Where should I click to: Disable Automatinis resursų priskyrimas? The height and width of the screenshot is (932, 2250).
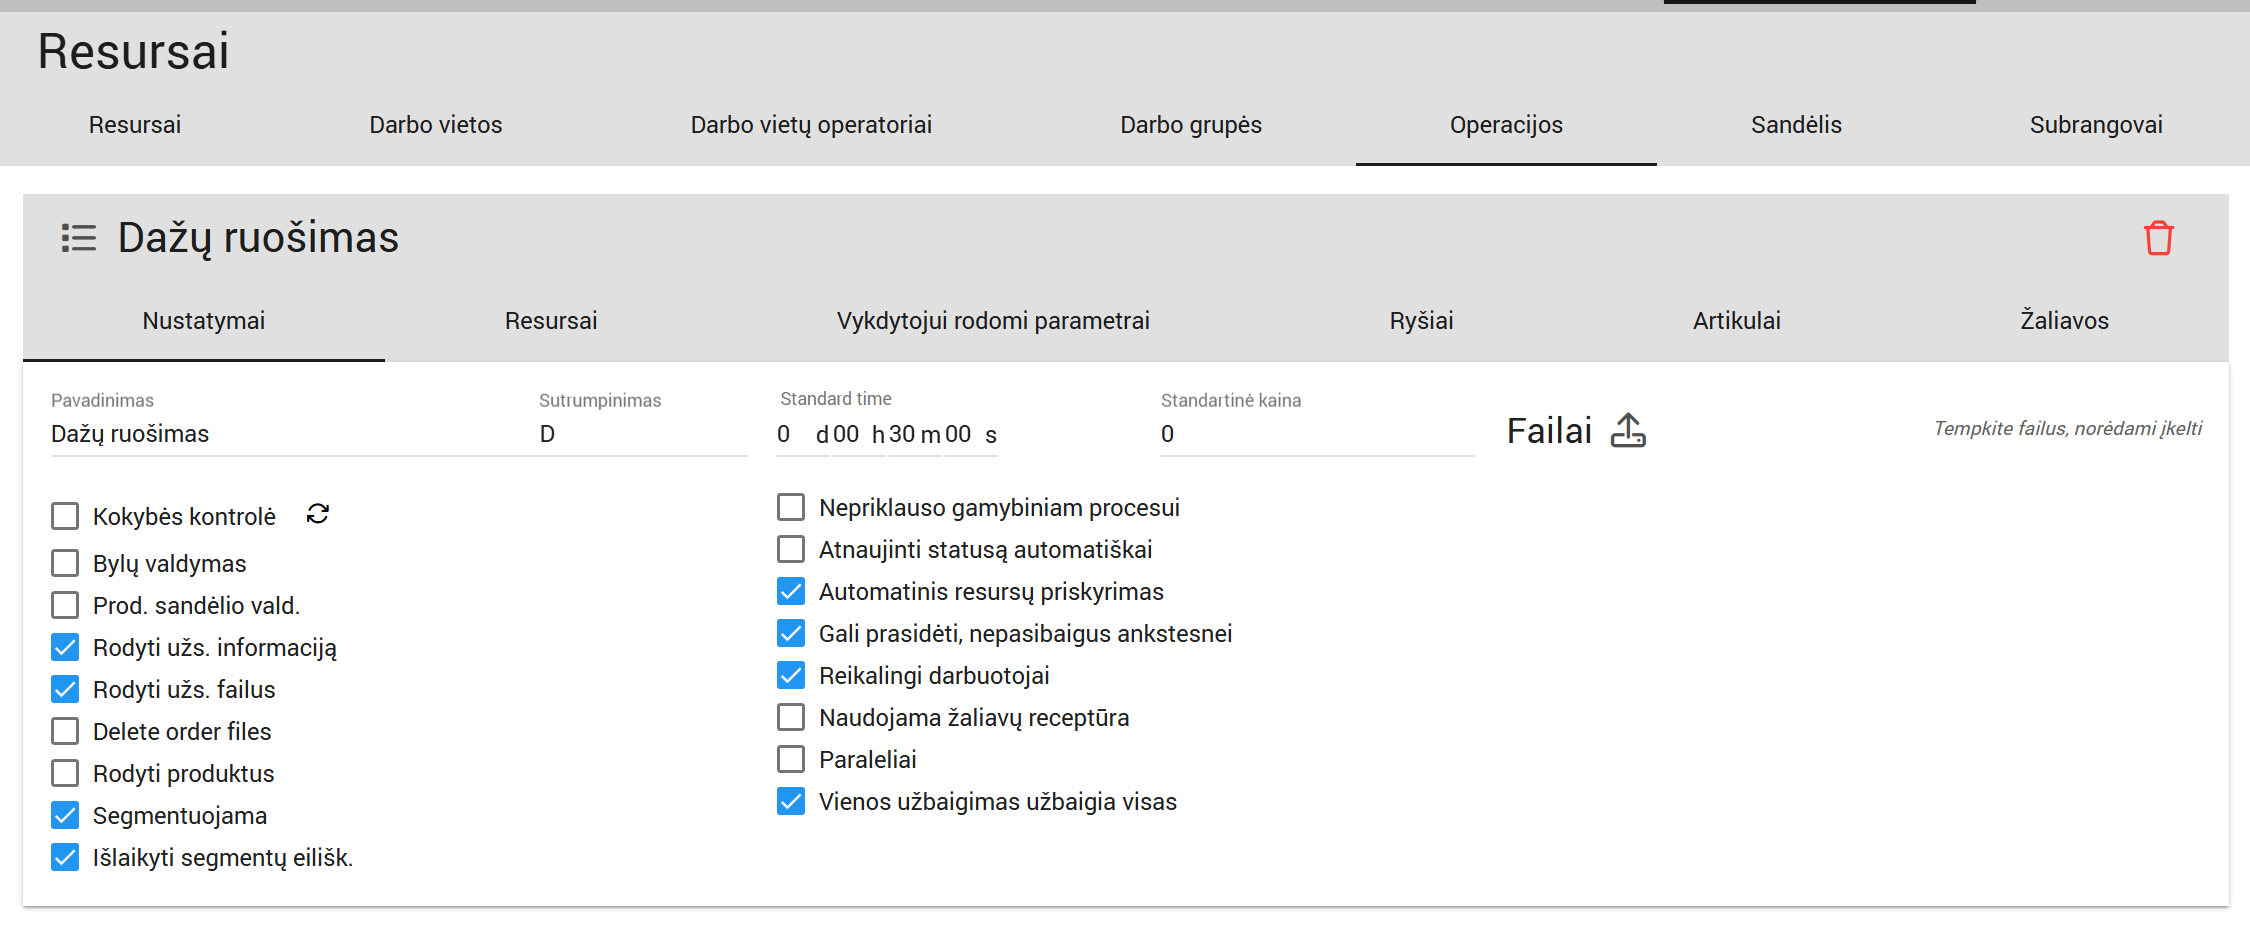click(791, 592)
